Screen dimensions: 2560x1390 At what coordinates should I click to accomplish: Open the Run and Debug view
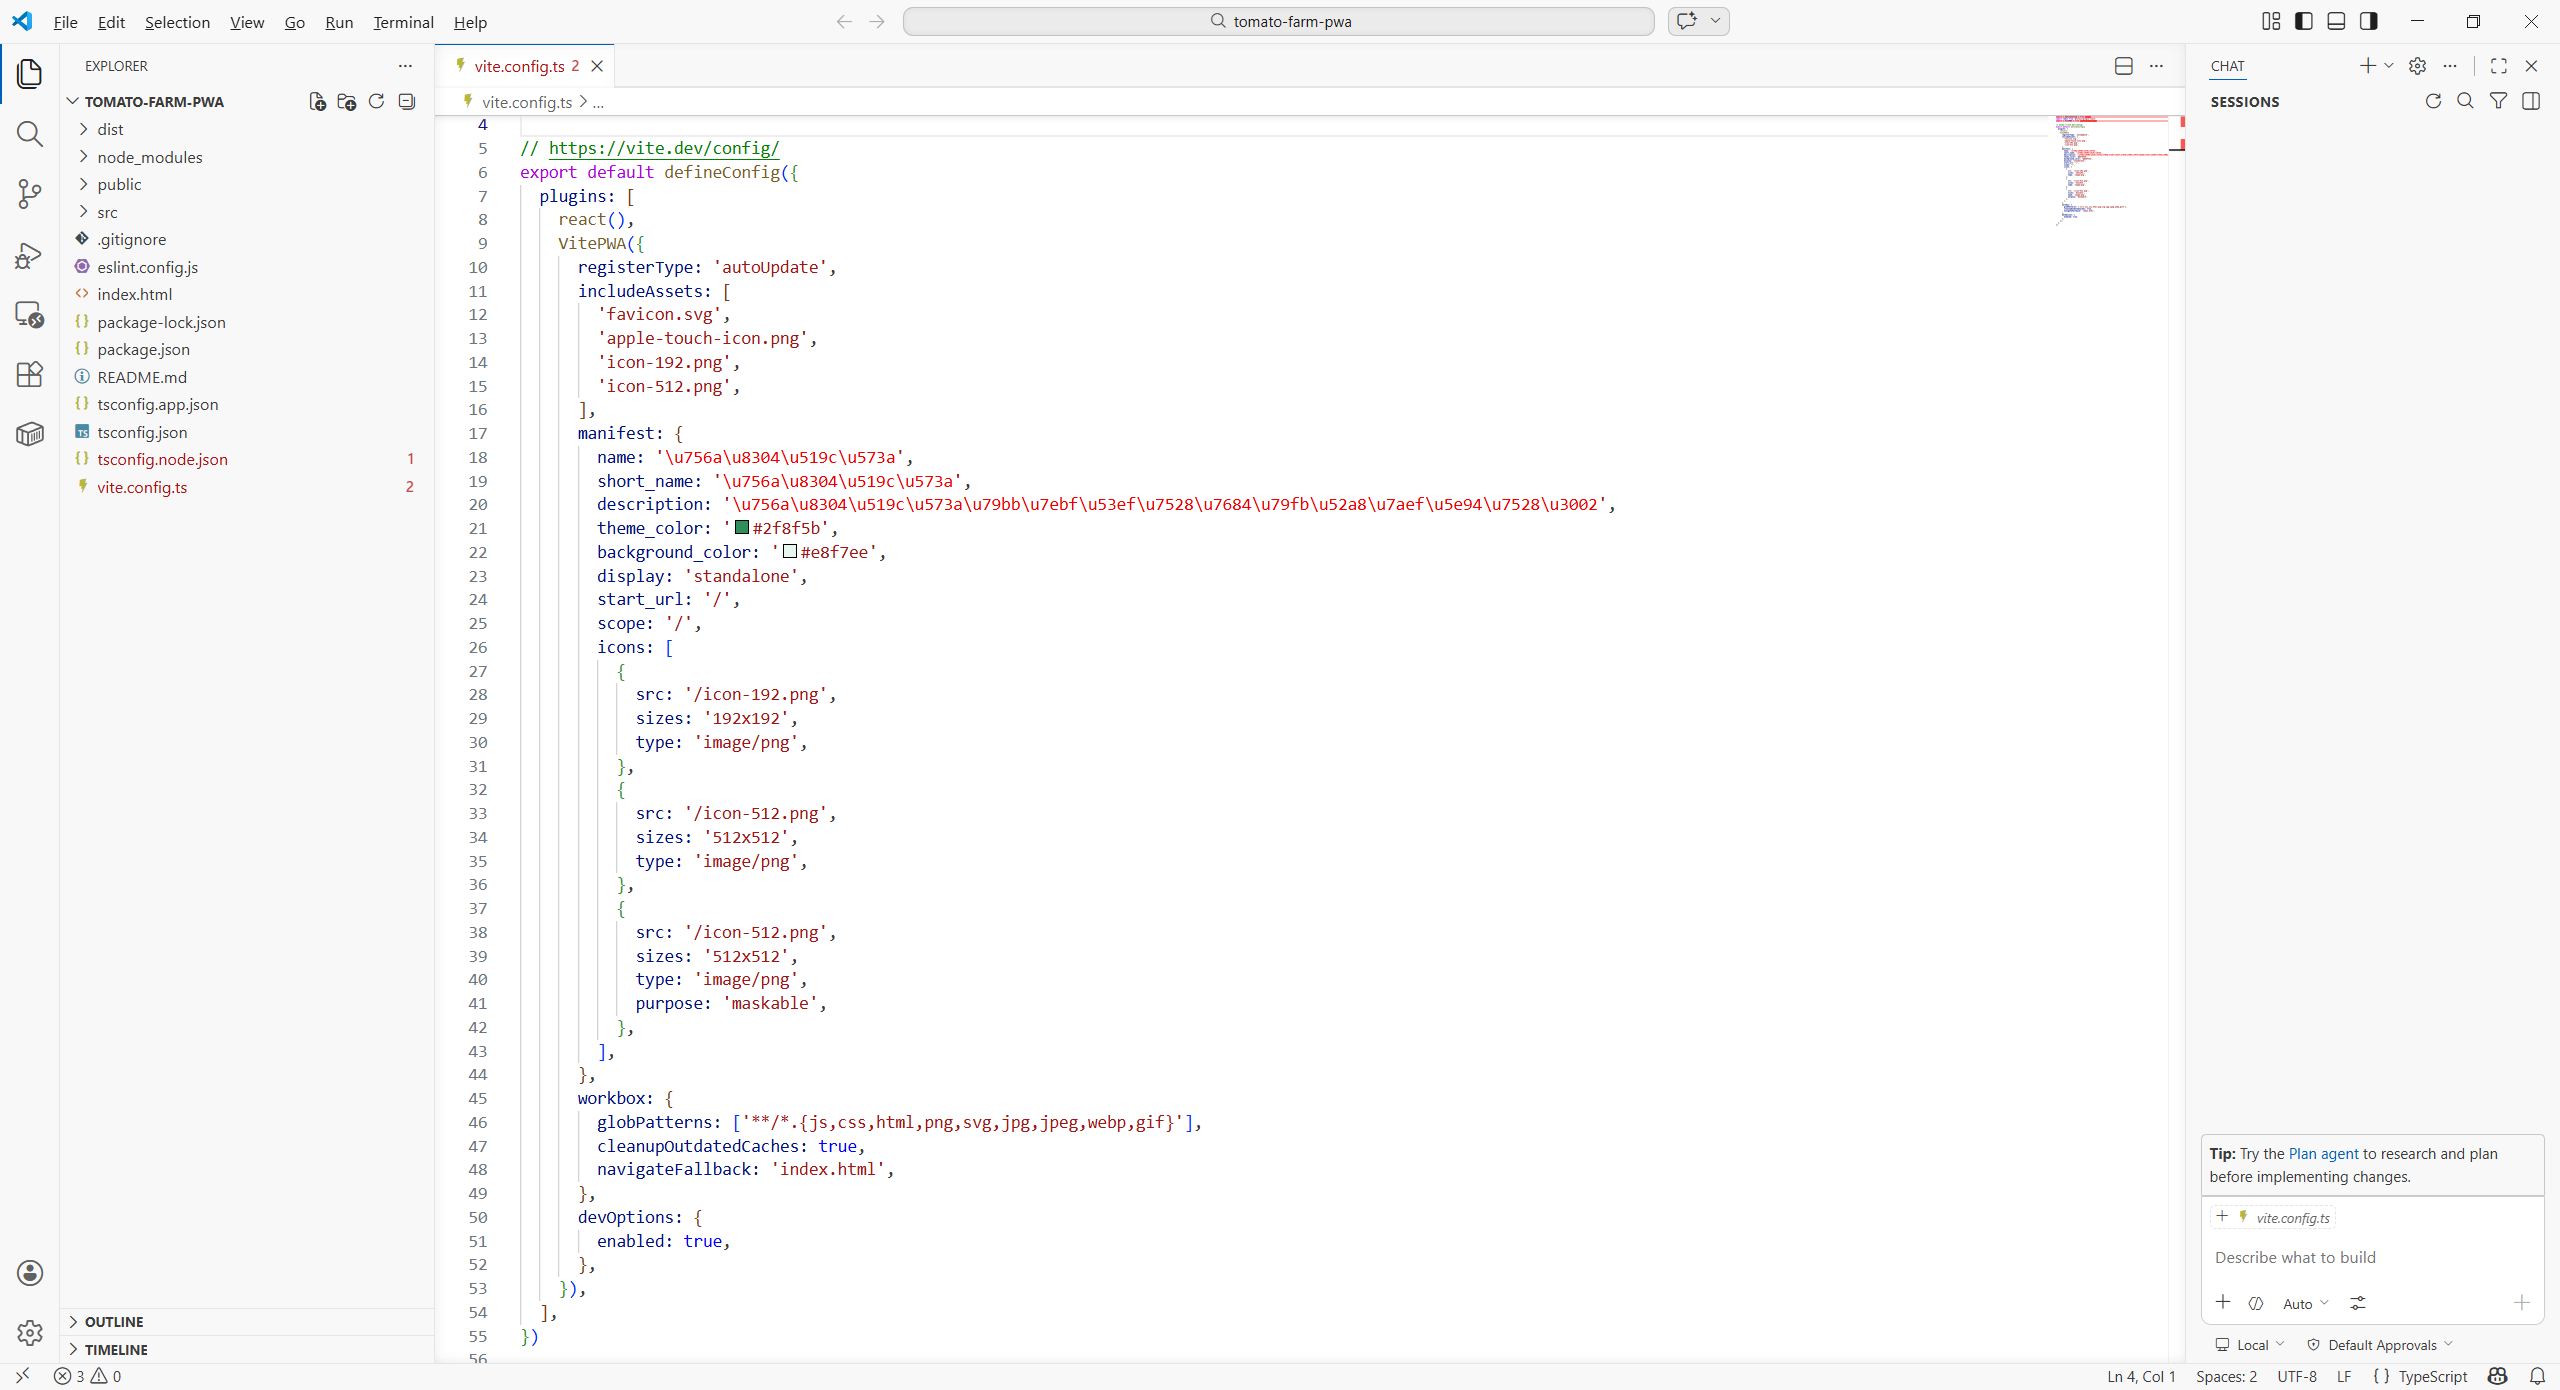click(30, 256)
